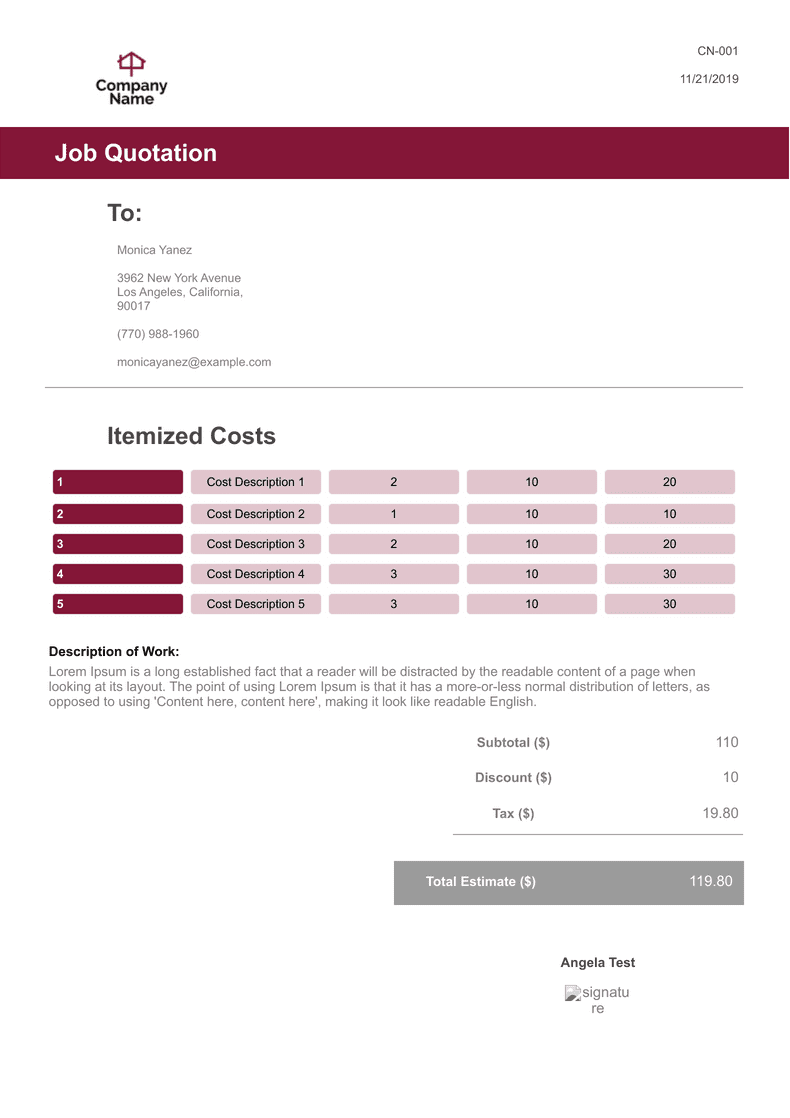Click the Subtotal value 110

[x=727, y=742]
